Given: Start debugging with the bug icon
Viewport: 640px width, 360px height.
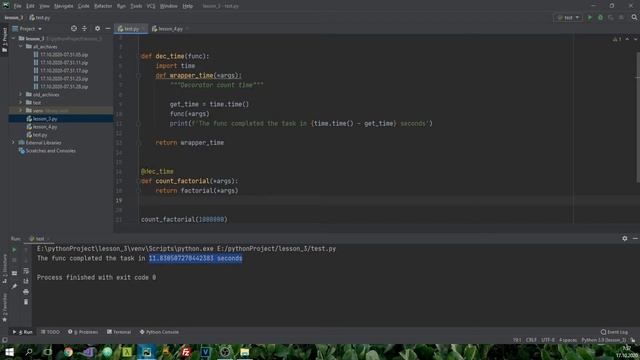Looking at the screenshot, I should click(x=600, y=18).
